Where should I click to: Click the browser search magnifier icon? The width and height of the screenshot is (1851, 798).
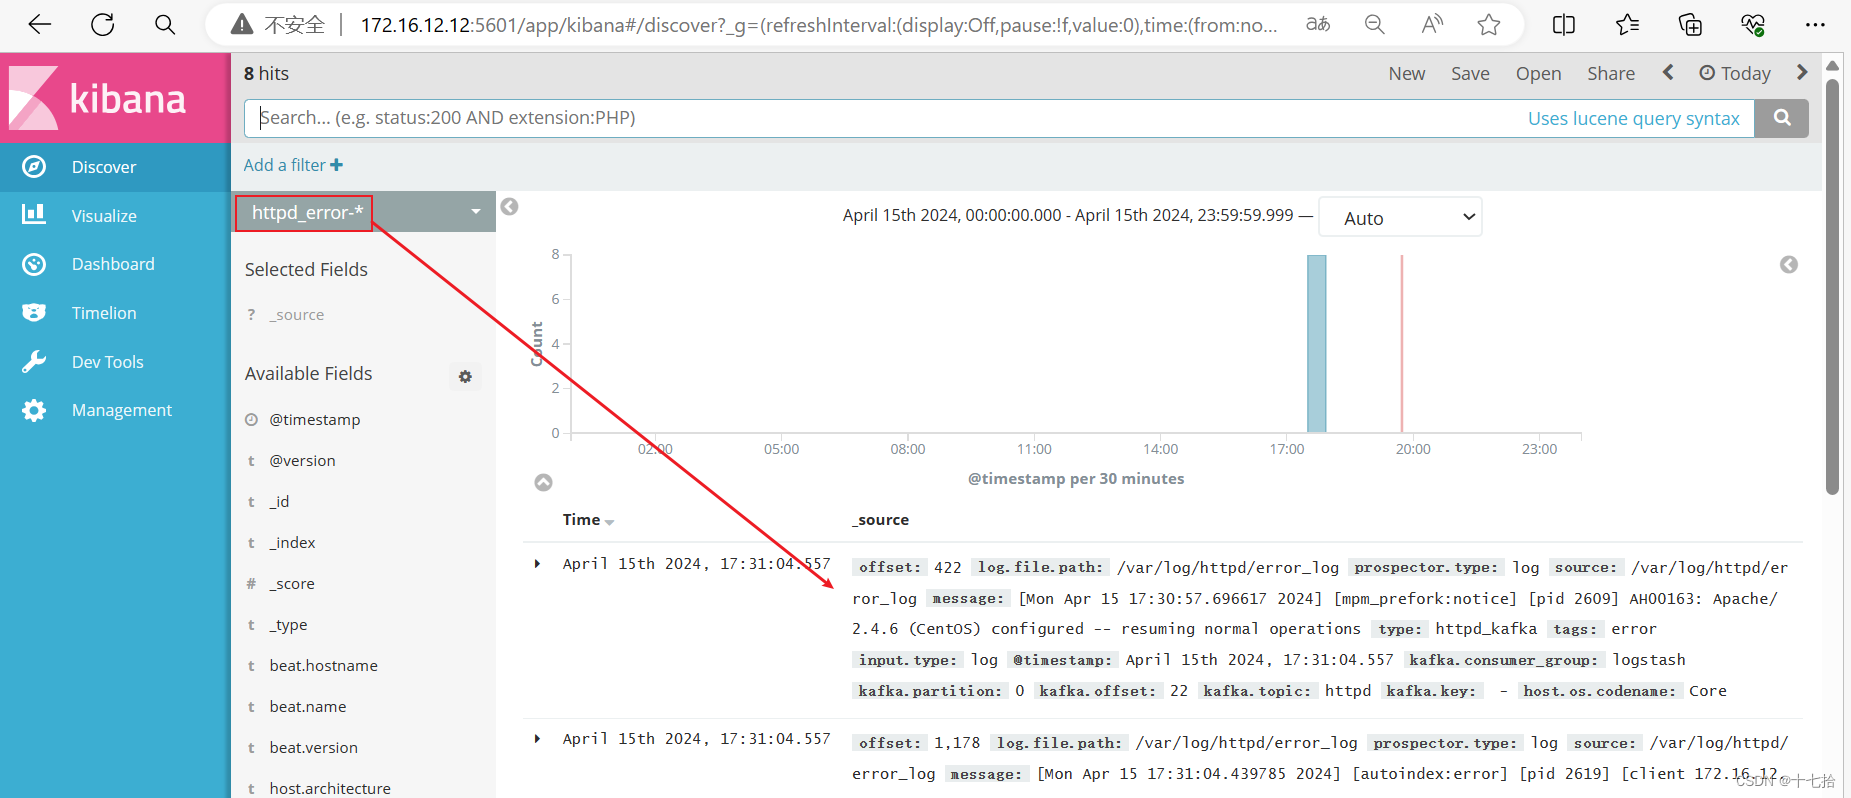coord(165,24)
